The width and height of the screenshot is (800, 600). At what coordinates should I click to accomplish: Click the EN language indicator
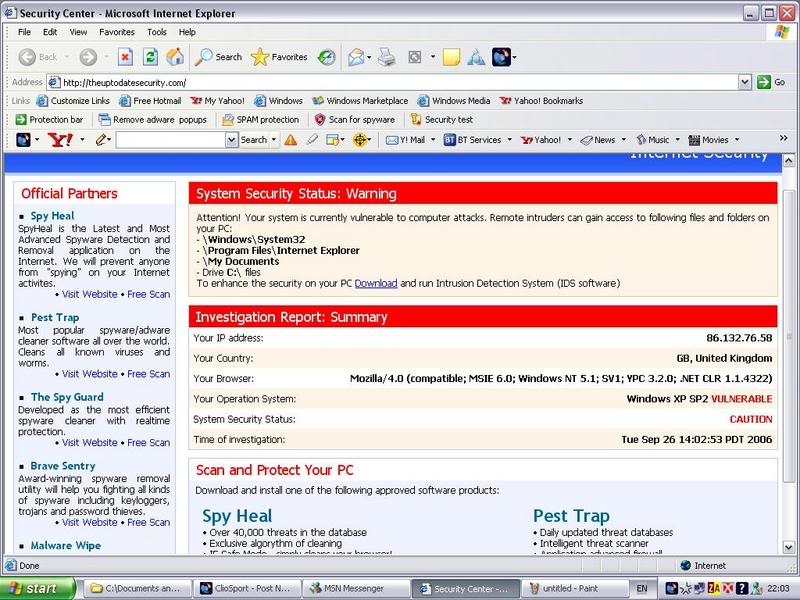pyautogui.click(x=642, y=588)
